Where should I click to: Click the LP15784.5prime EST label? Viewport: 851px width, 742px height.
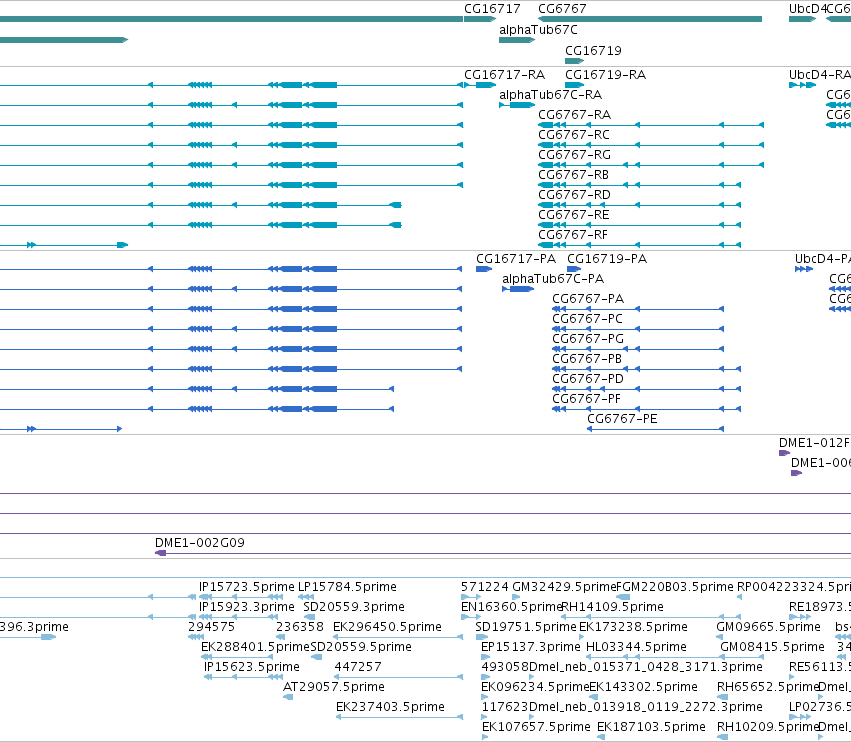(x=347, y=587)
